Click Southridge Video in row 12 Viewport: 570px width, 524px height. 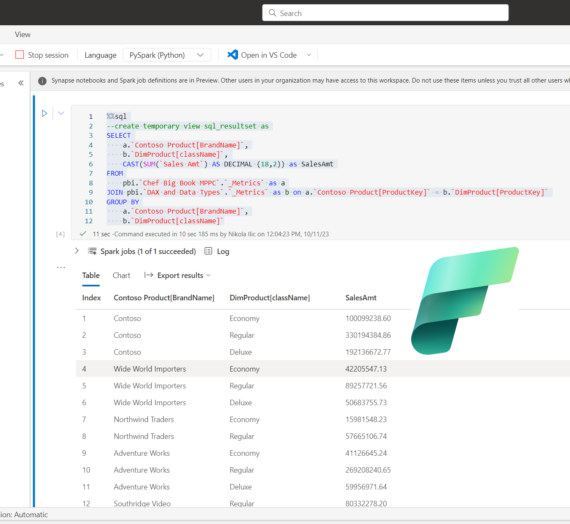tap(142, 503)
